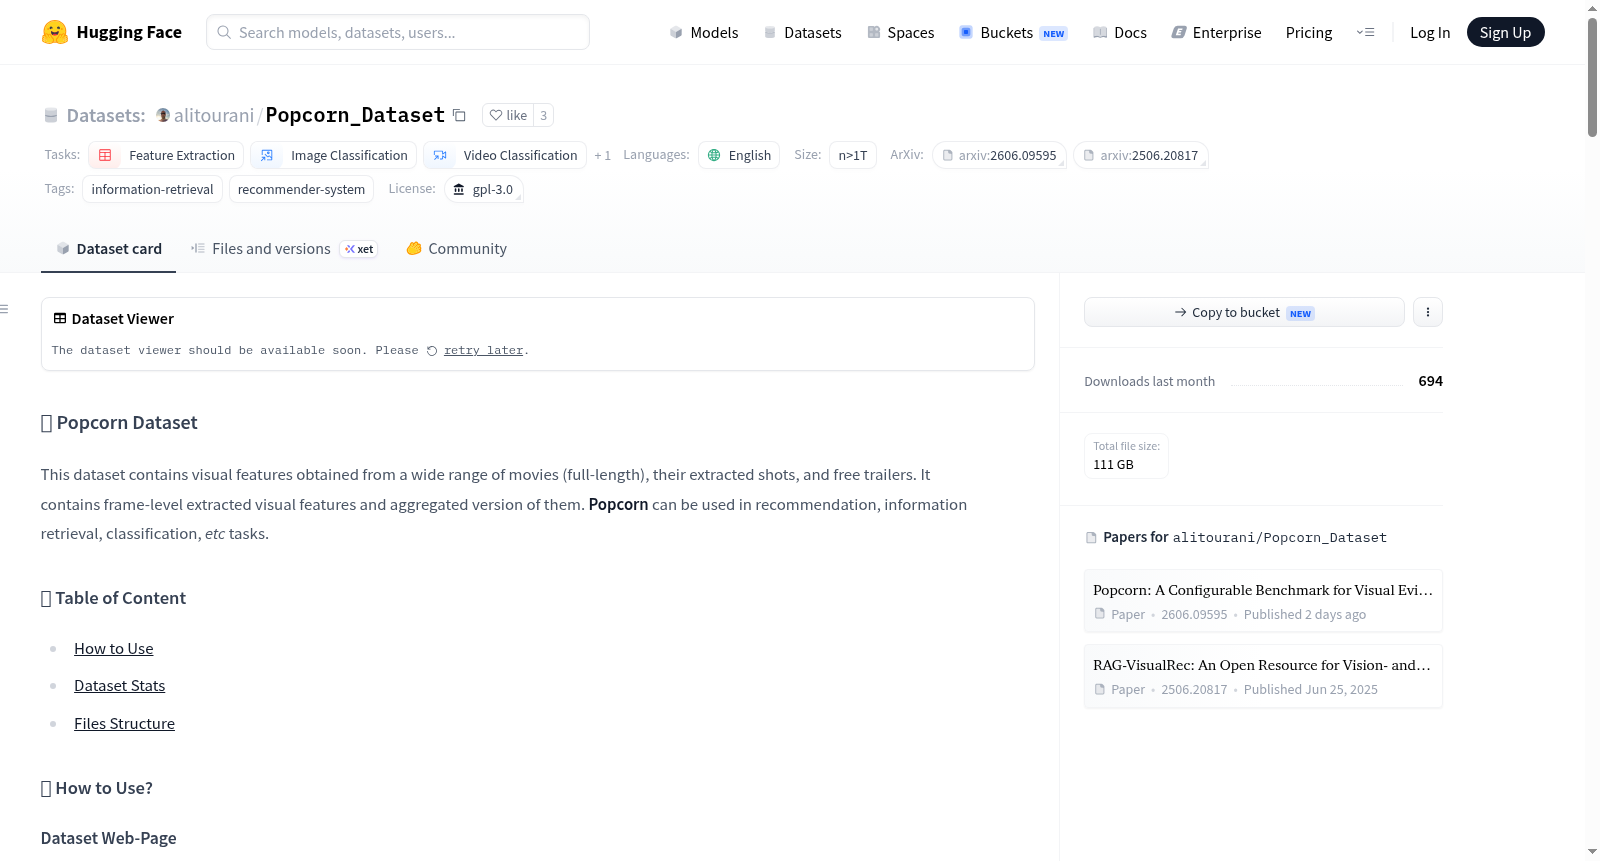Open the Image Classification task tag
The width and height of the screenshot is (1600, 861).
(333, 155)
